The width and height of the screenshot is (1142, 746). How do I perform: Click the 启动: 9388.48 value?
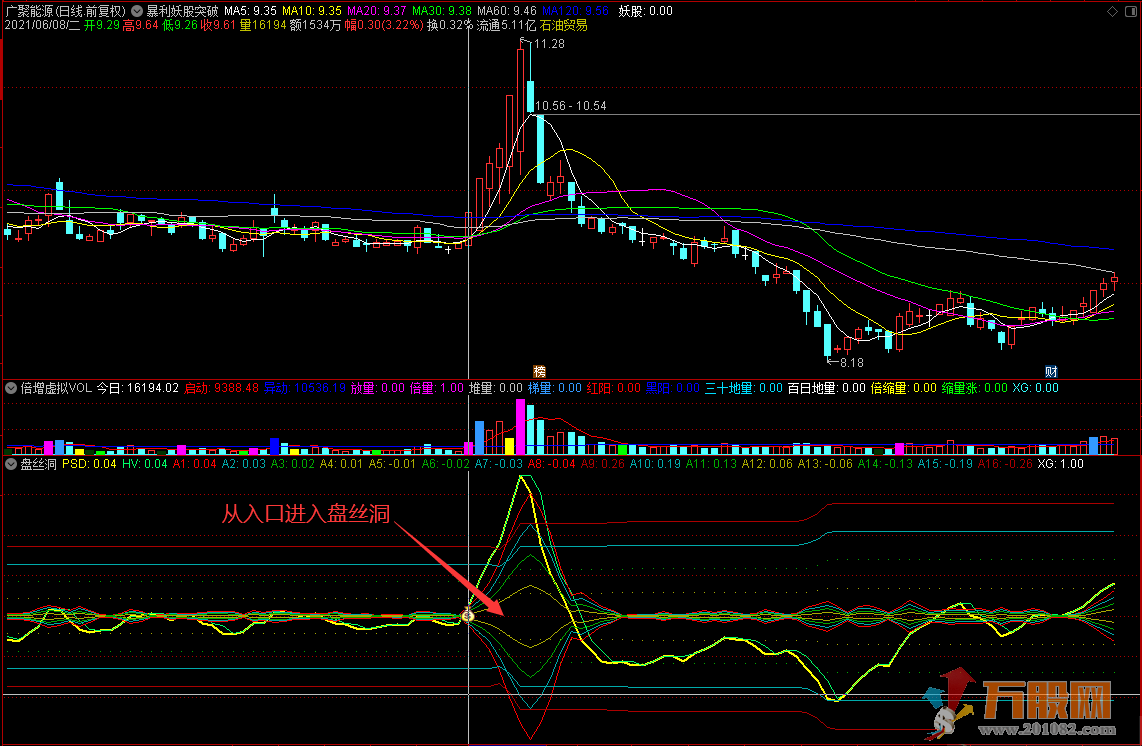point(221,388)
